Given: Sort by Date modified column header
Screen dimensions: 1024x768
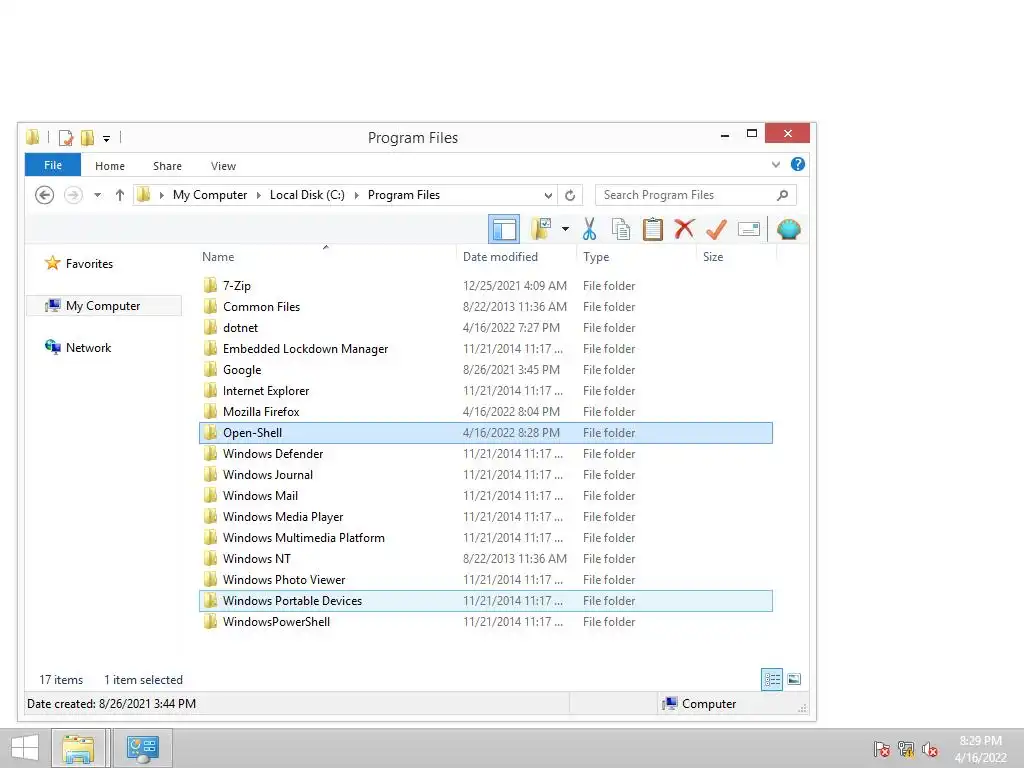Looking at the screenshot, I should [516, 257].
